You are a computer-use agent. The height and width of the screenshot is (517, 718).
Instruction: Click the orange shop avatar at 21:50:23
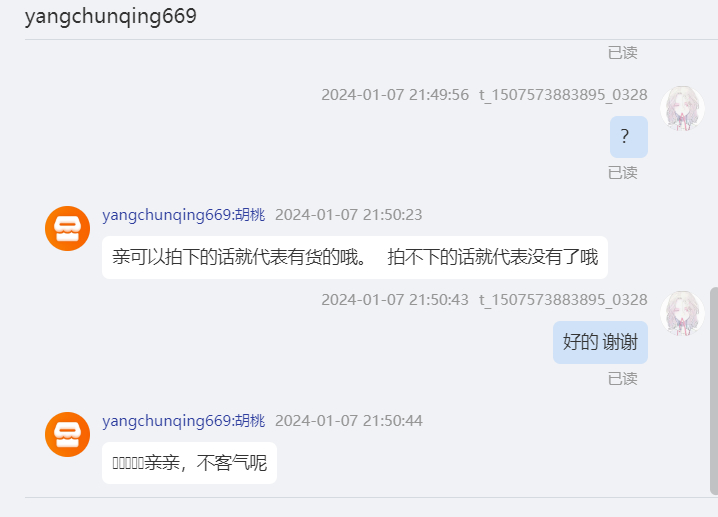pyautogui.click(x=67, y=229)
